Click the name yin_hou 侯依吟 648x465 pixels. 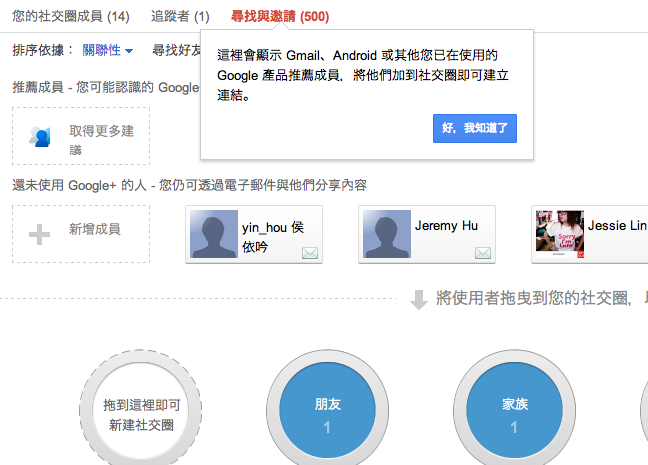(273, 237)
